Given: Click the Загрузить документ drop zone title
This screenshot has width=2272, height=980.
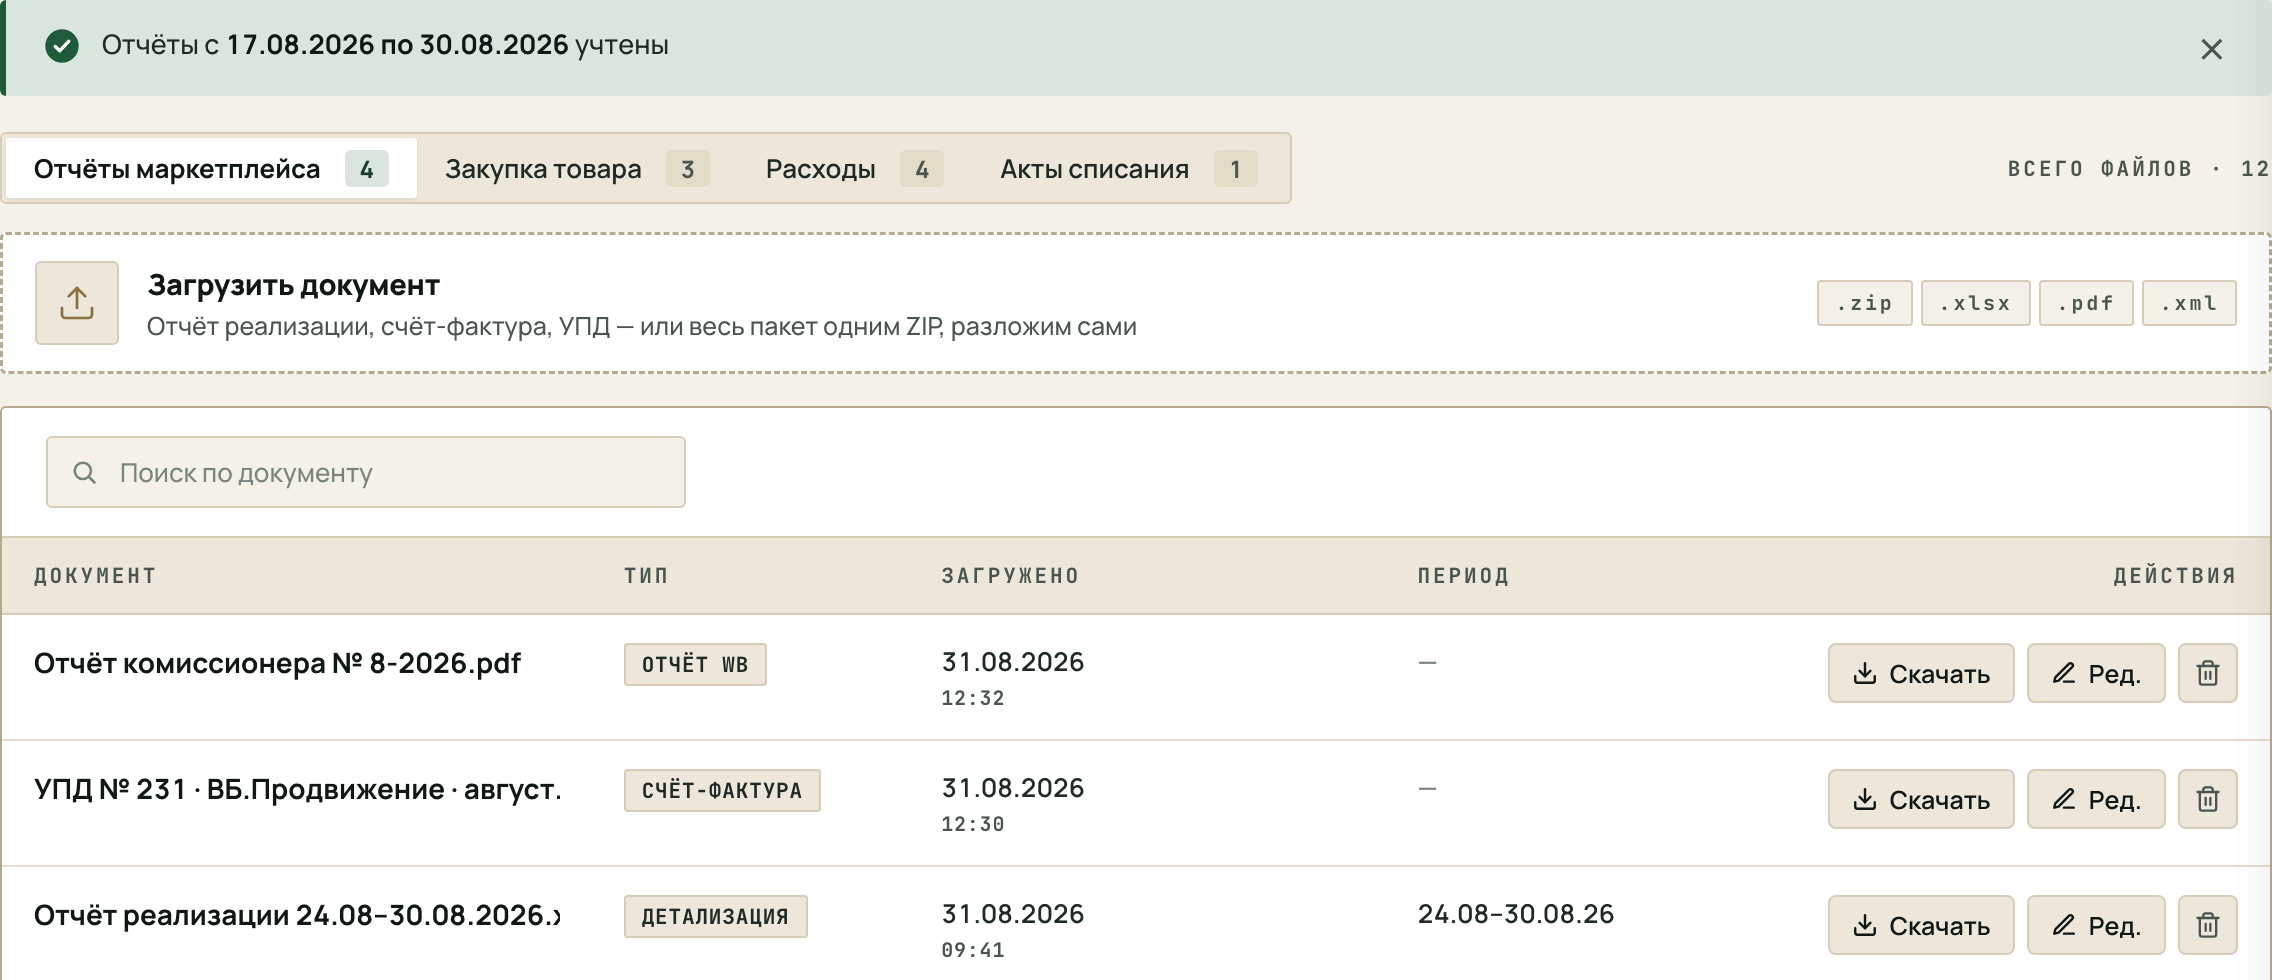Looking at the screenshot, I should click(293, 285).
